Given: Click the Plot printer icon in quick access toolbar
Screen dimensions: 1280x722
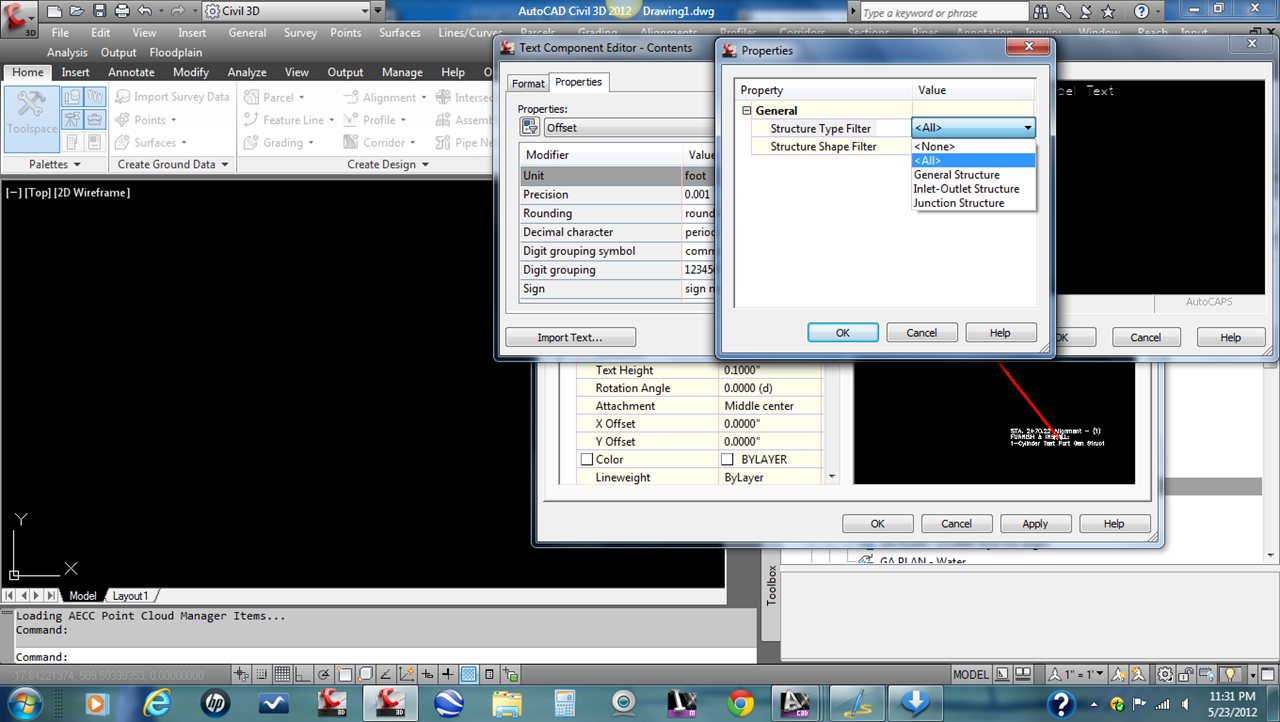Looking at the screenshot, I should click(x=122, y=12).
